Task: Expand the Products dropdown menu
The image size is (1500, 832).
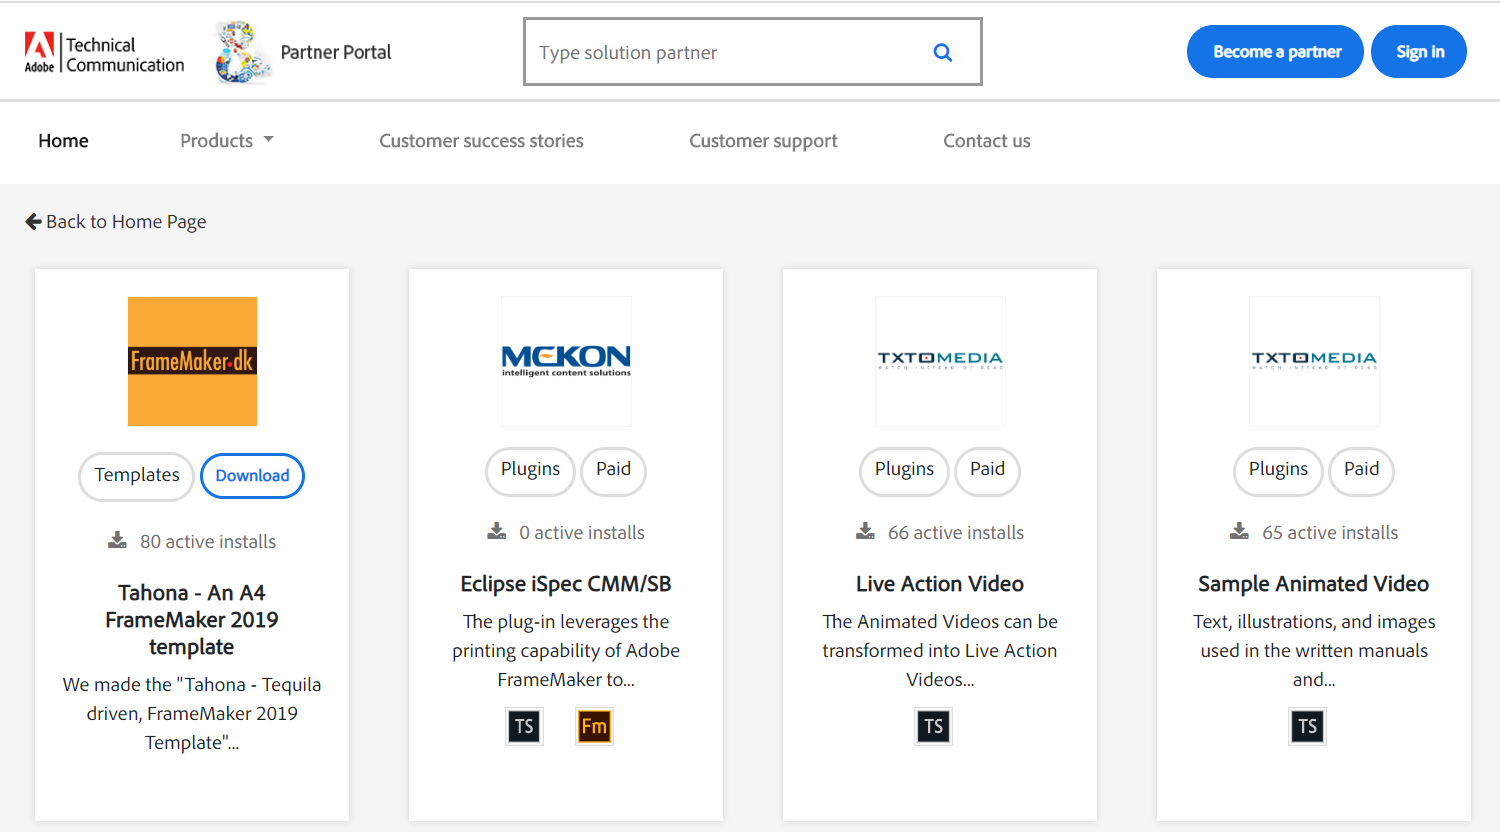Action: [x=226, y=141]
